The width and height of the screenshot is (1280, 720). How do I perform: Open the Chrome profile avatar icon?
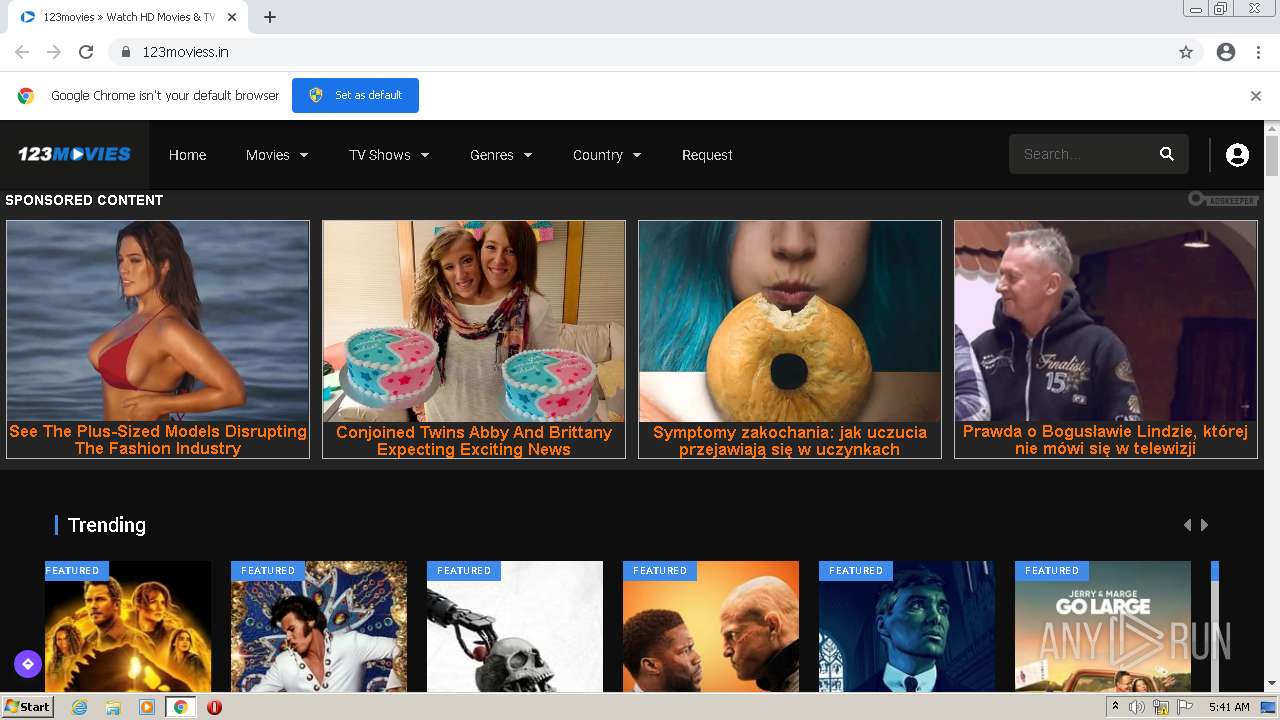[x=1226, y=52]
